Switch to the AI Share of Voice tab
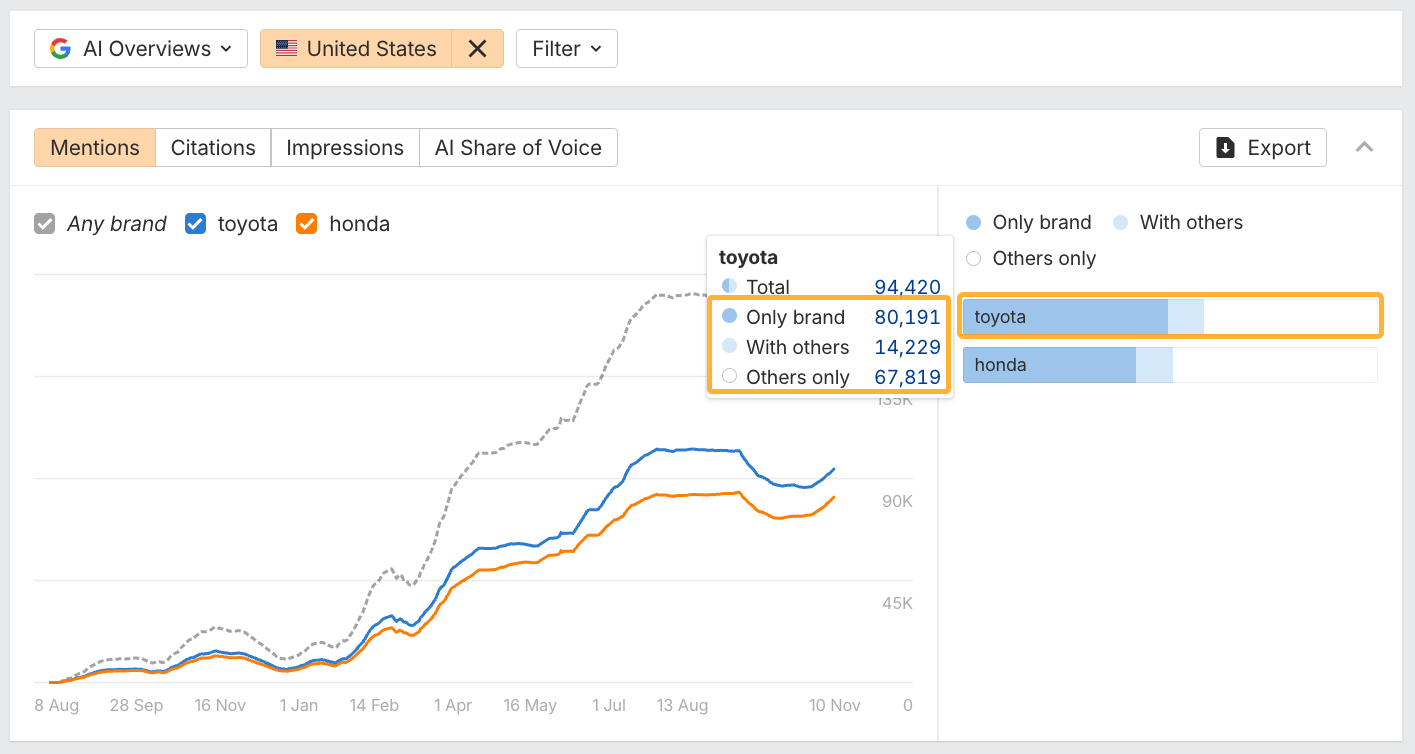Image resolution: width=1415 pixels, height=754 pixels. tap(518, 147)
